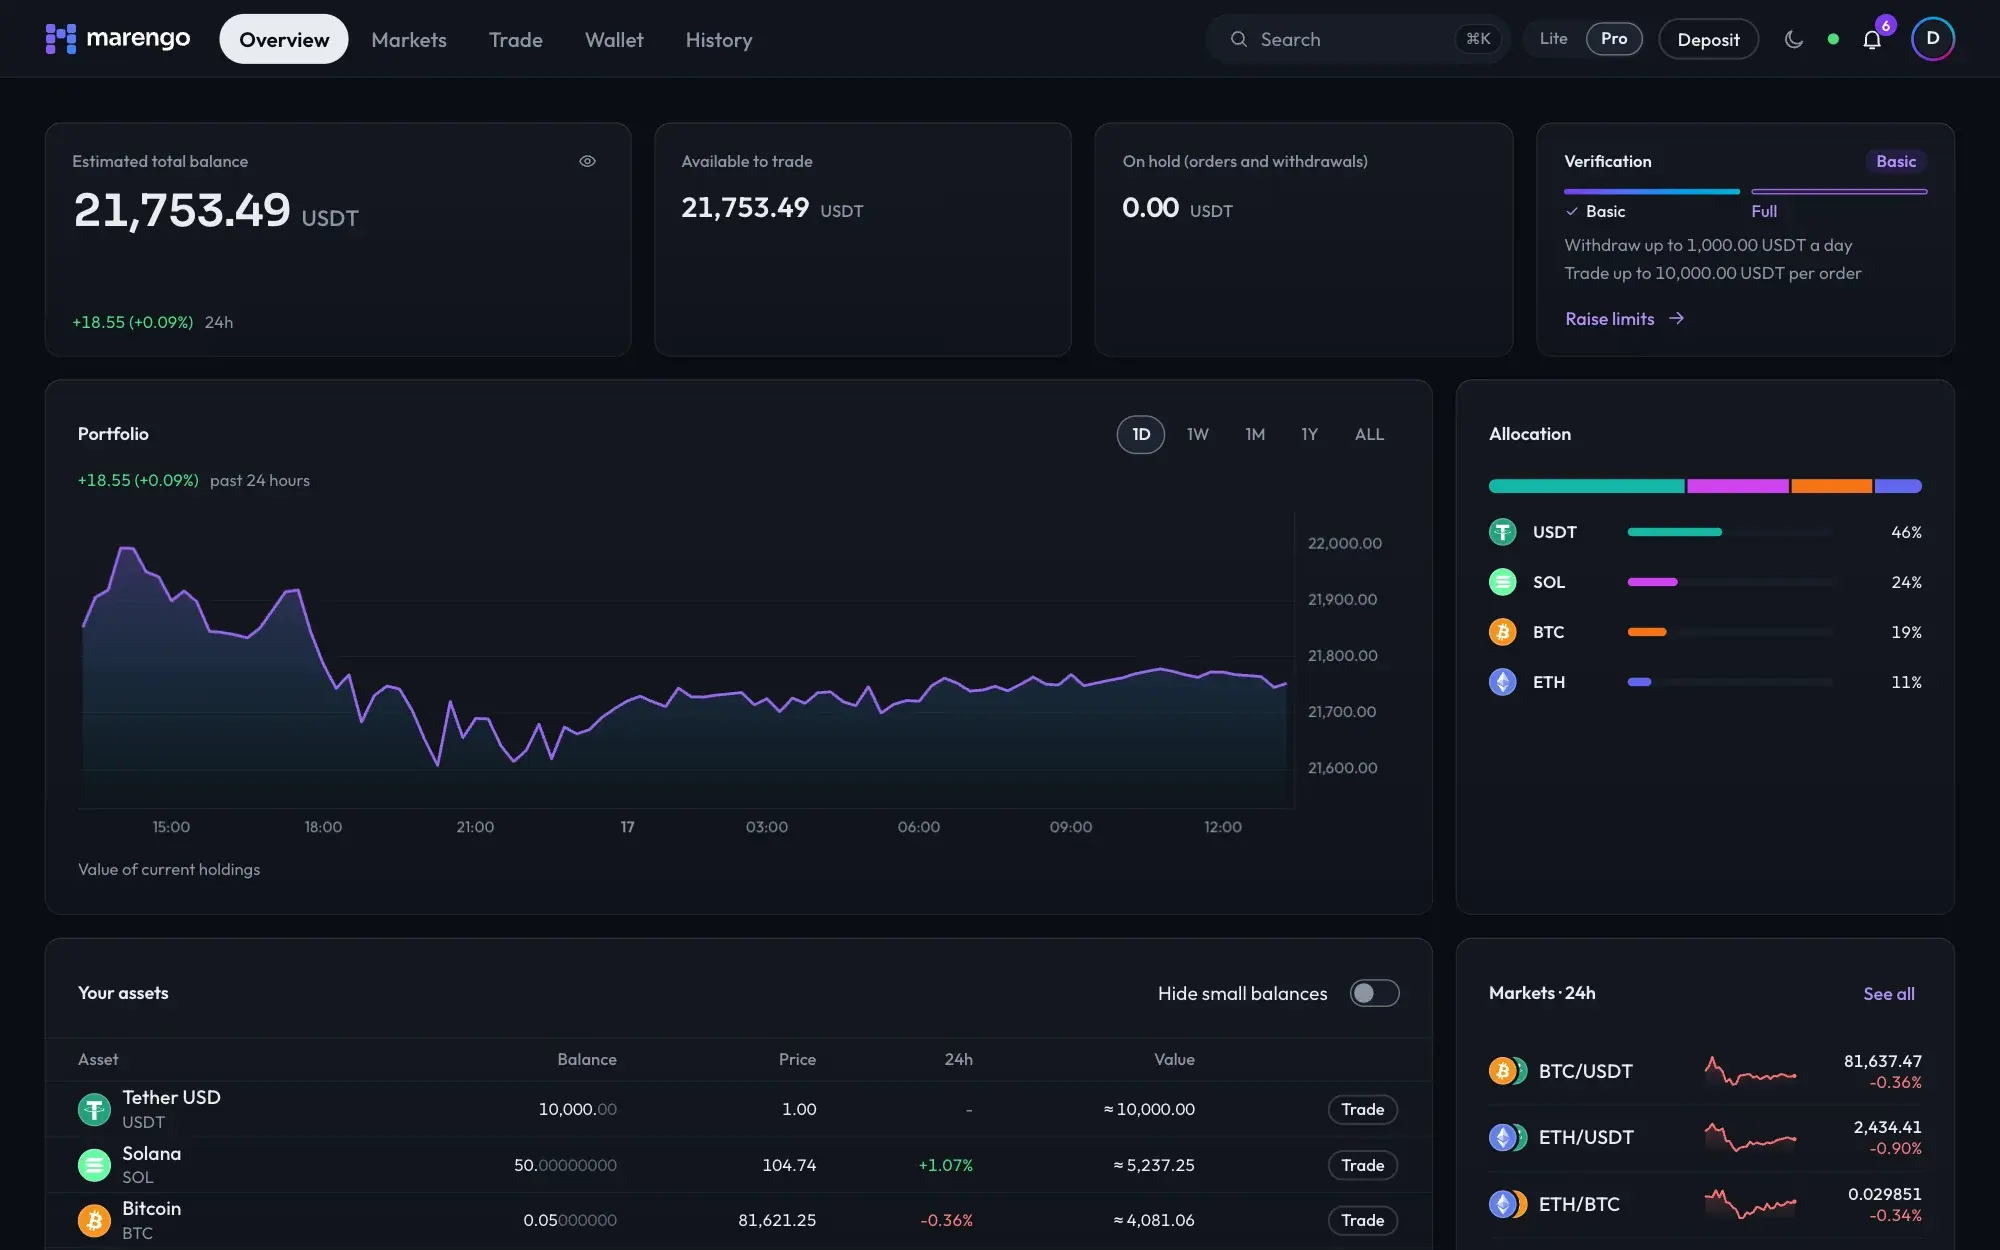Toggle dark mode moon icon
The height and width of the screenshot is (1250, 2000).
pyautogui.click(x=1794, y=39)
